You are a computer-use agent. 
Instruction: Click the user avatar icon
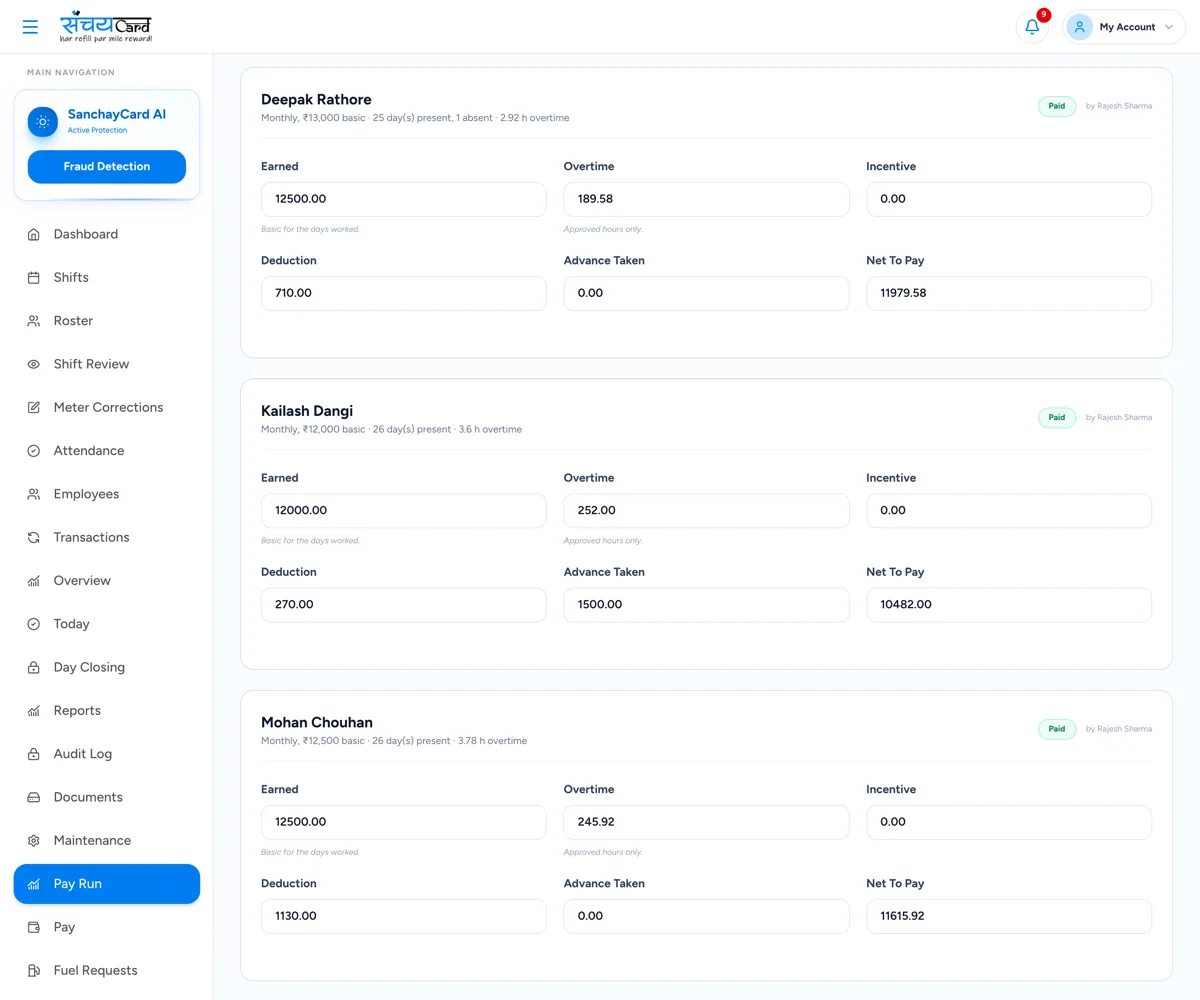[1080, 27]
